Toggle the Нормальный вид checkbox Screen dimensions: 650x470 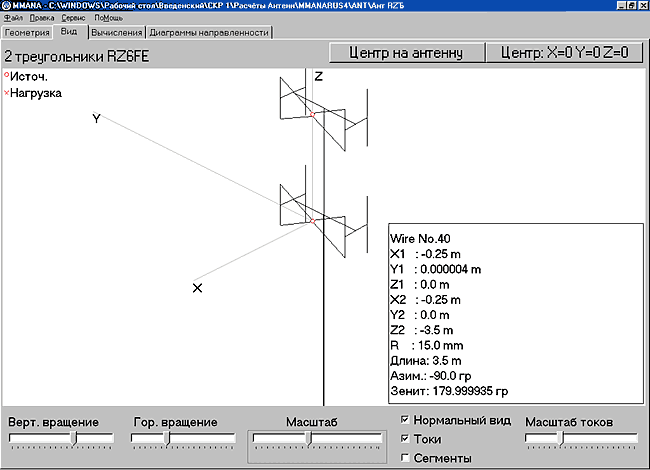[404, 420]
